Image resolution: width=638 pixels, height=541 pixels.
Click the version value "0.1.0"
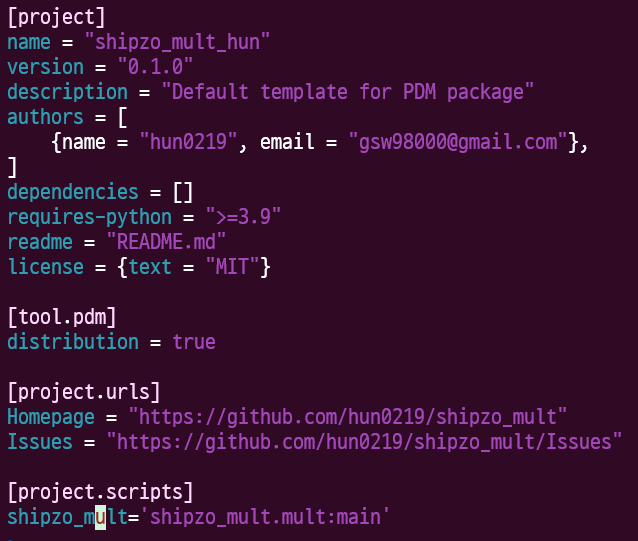tap(155, 67)
